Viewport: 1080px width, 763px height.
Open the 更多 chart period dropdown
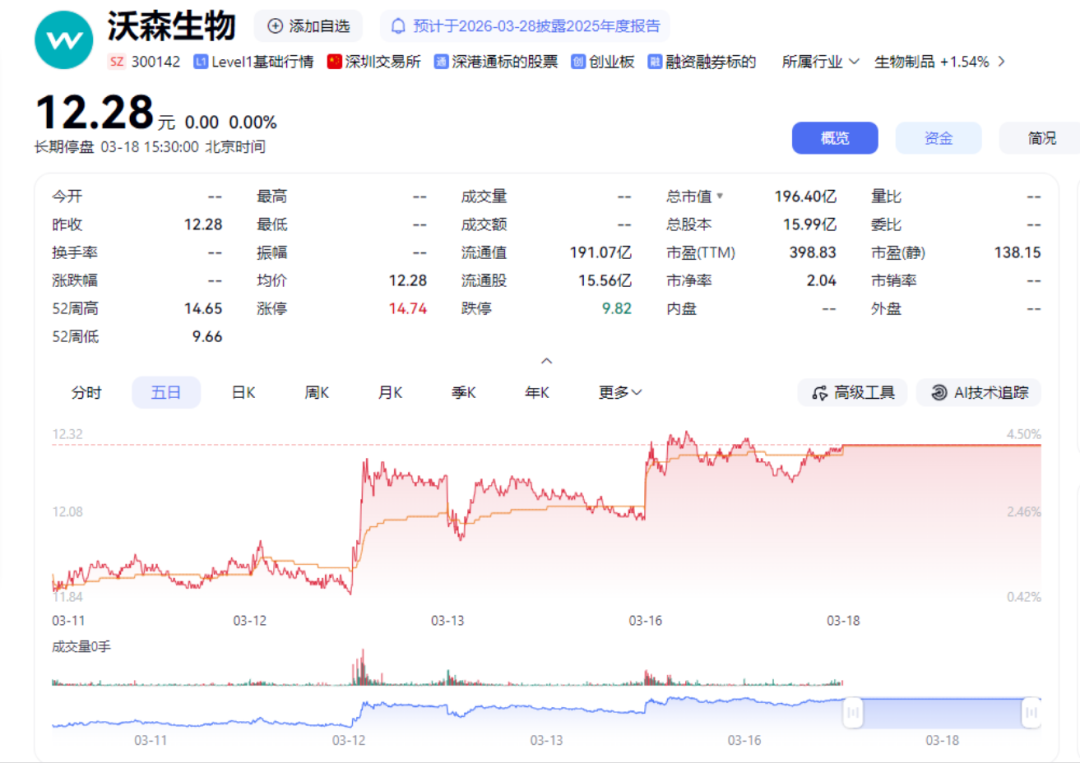(620, 393)
